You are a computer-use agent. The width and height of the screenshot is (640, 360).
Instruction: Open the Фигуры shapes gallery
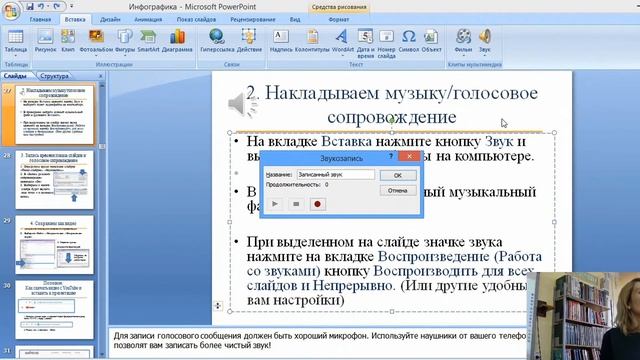point(125,41)
